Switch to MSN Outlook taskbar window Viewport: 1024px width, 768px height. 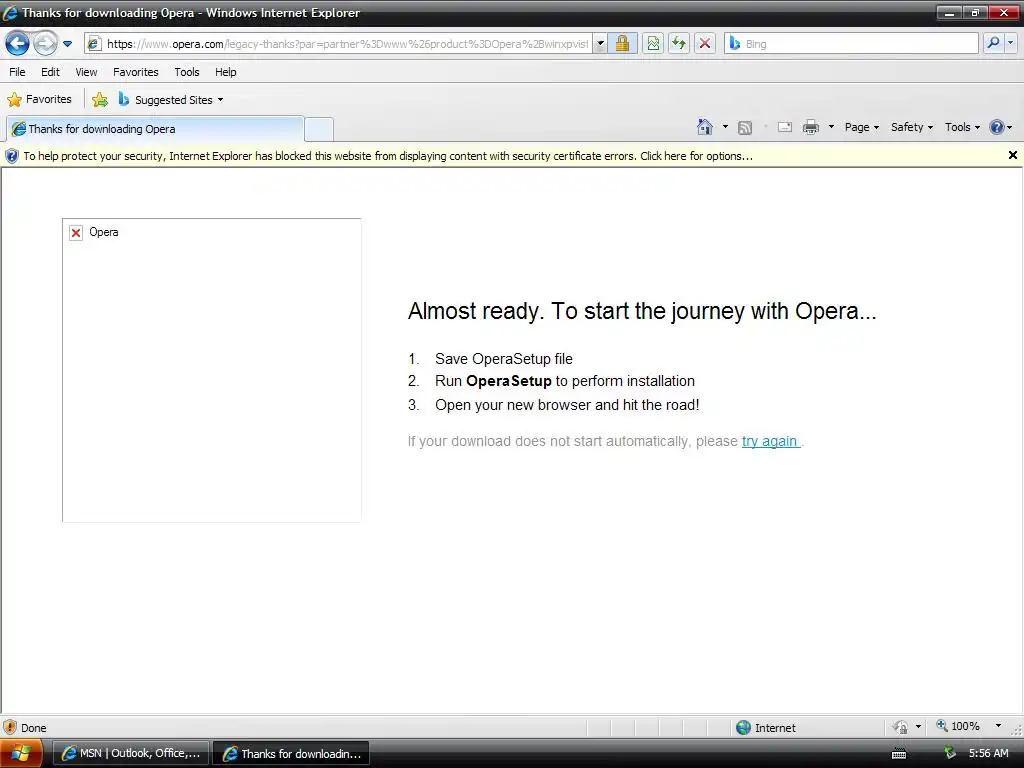pyautogui.click(x=131, y=754)
